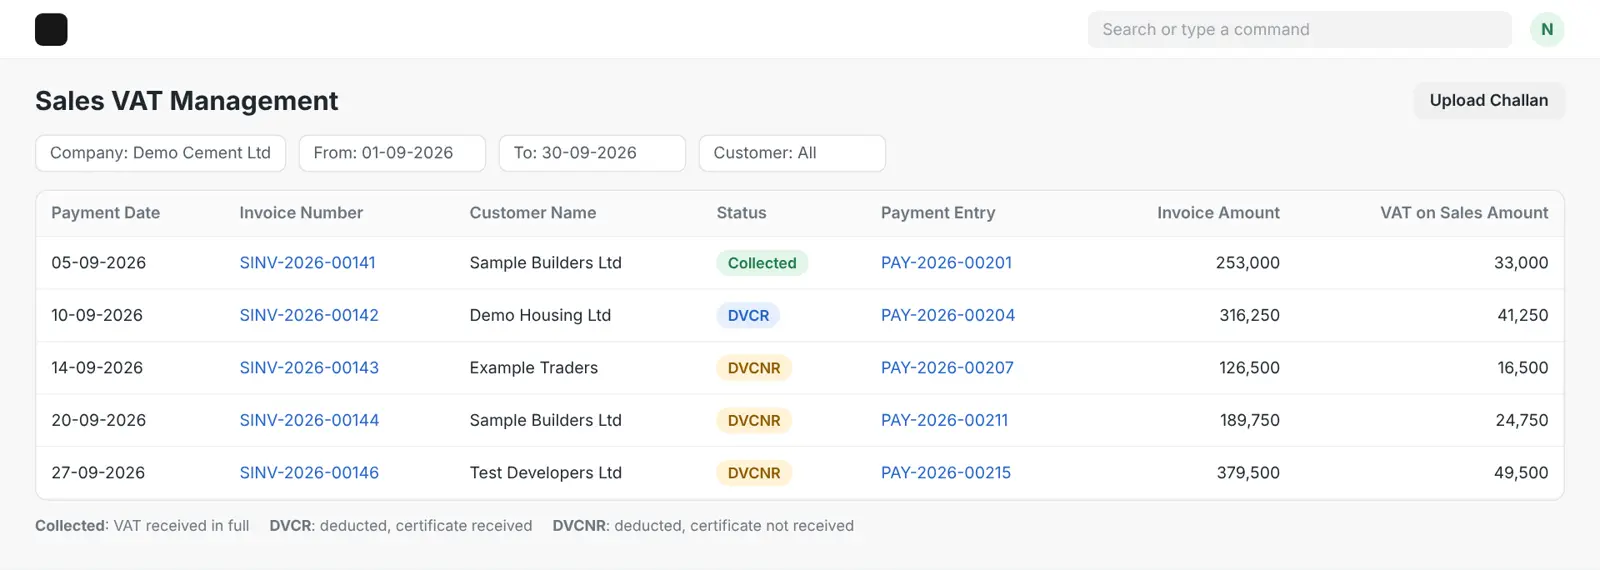Click the Upload Challan button
This screenshot has height=570, width=1600.
click(1489, 101)
